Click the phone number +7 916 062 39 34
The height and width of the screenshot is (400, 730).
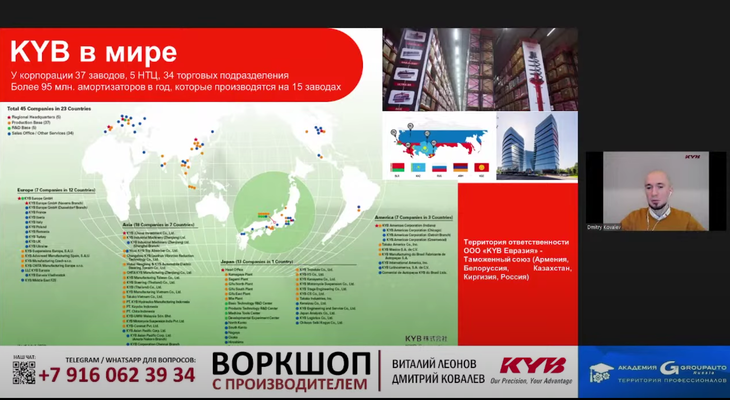116,375
